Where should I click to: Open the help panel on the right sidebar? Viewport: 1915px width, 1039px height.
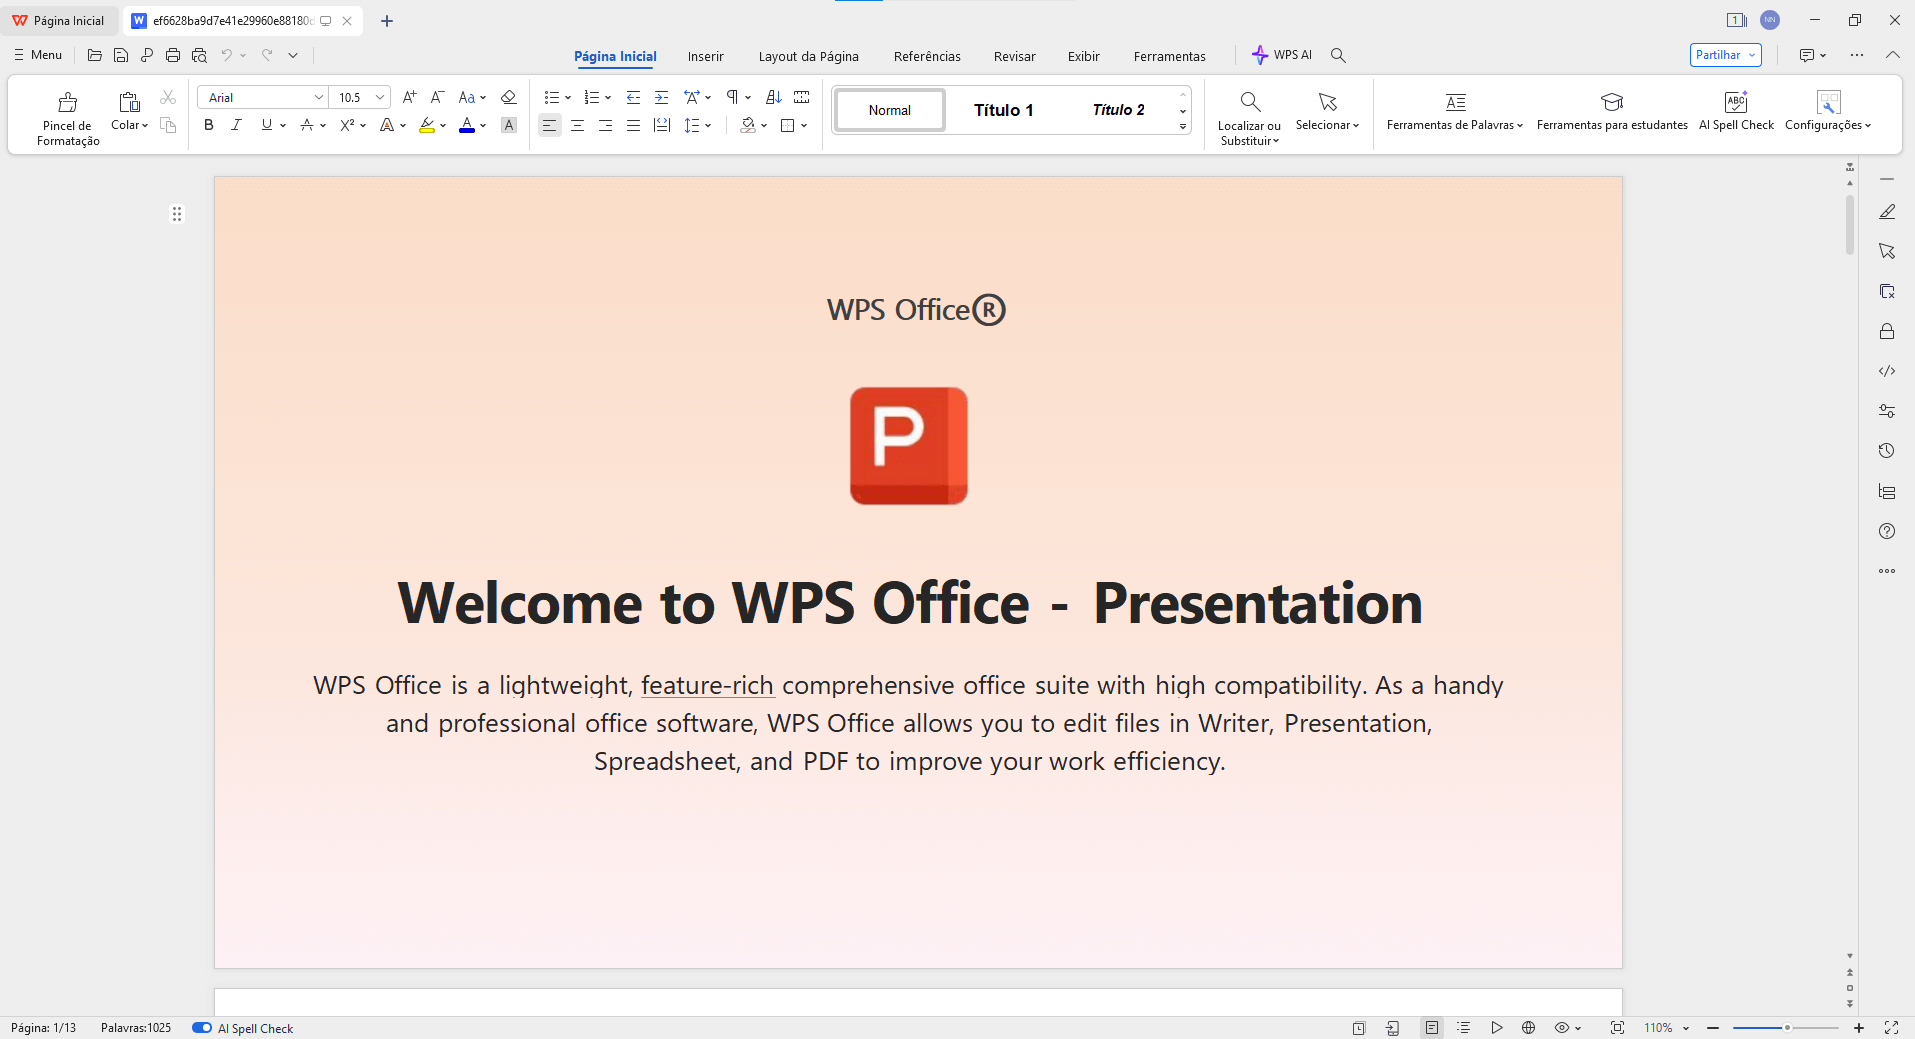point(1888,531)
